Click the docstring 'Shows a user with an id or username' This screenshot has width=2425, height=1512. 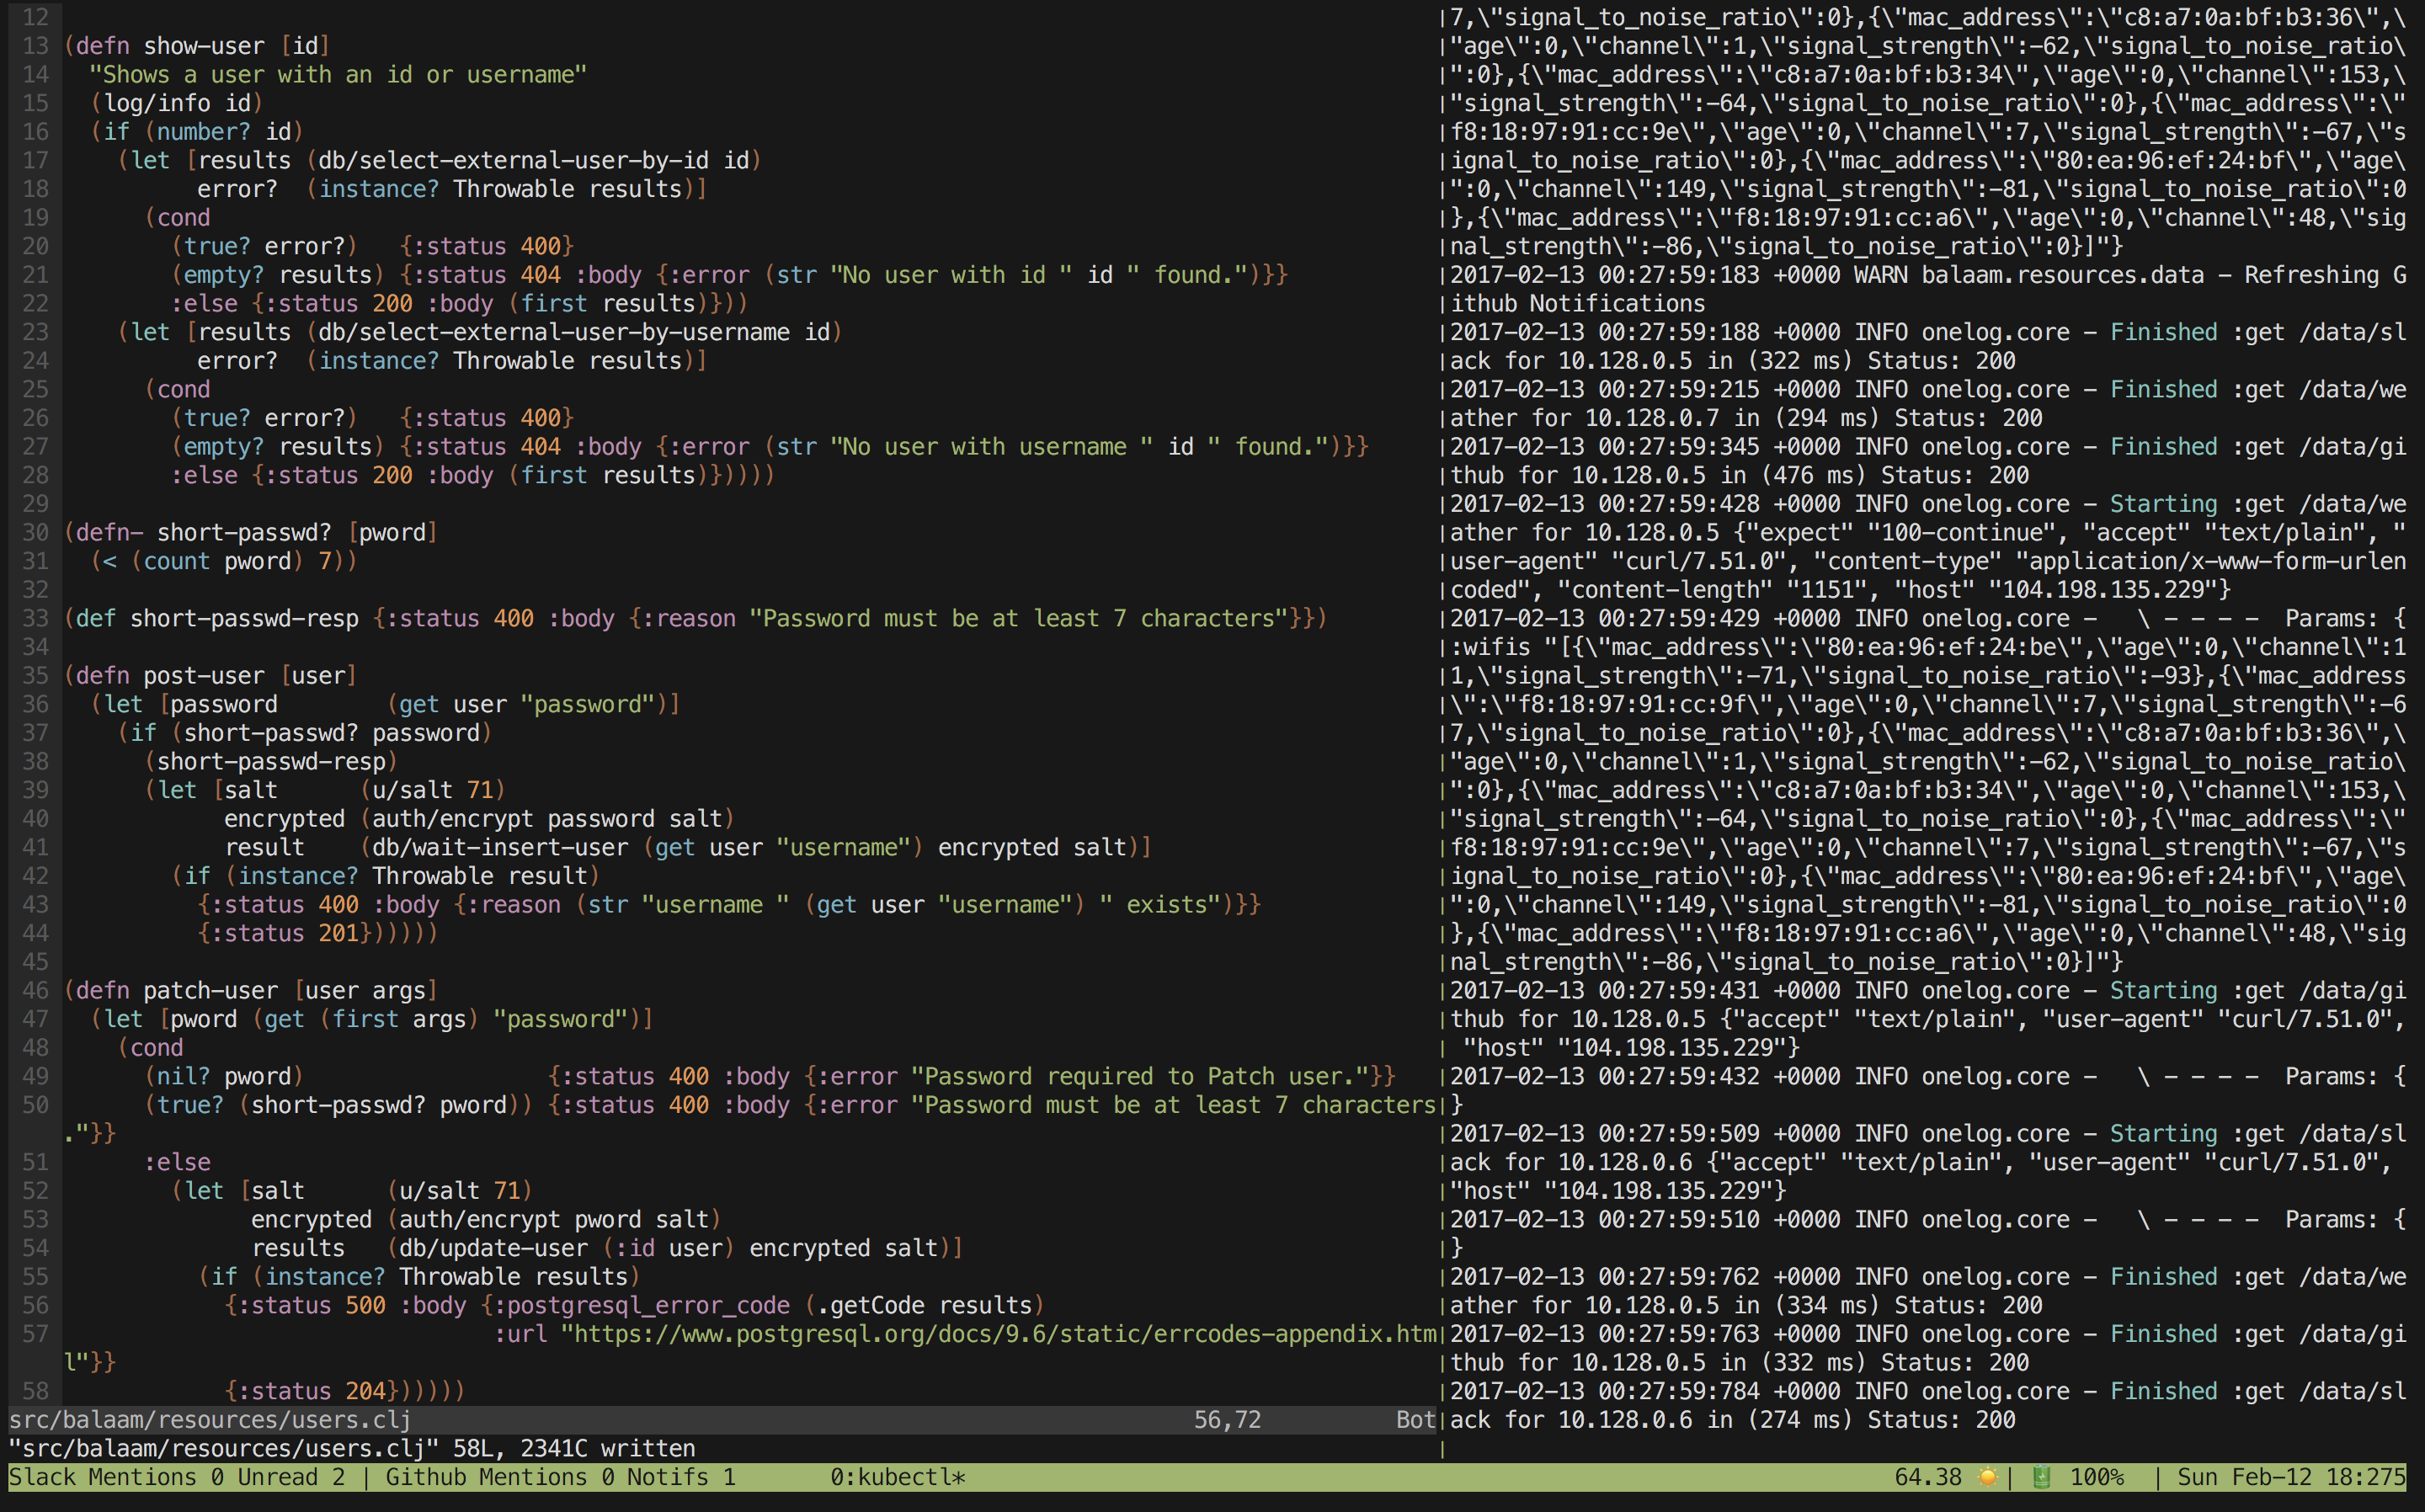pyautogui.click(x=338, y=75)
